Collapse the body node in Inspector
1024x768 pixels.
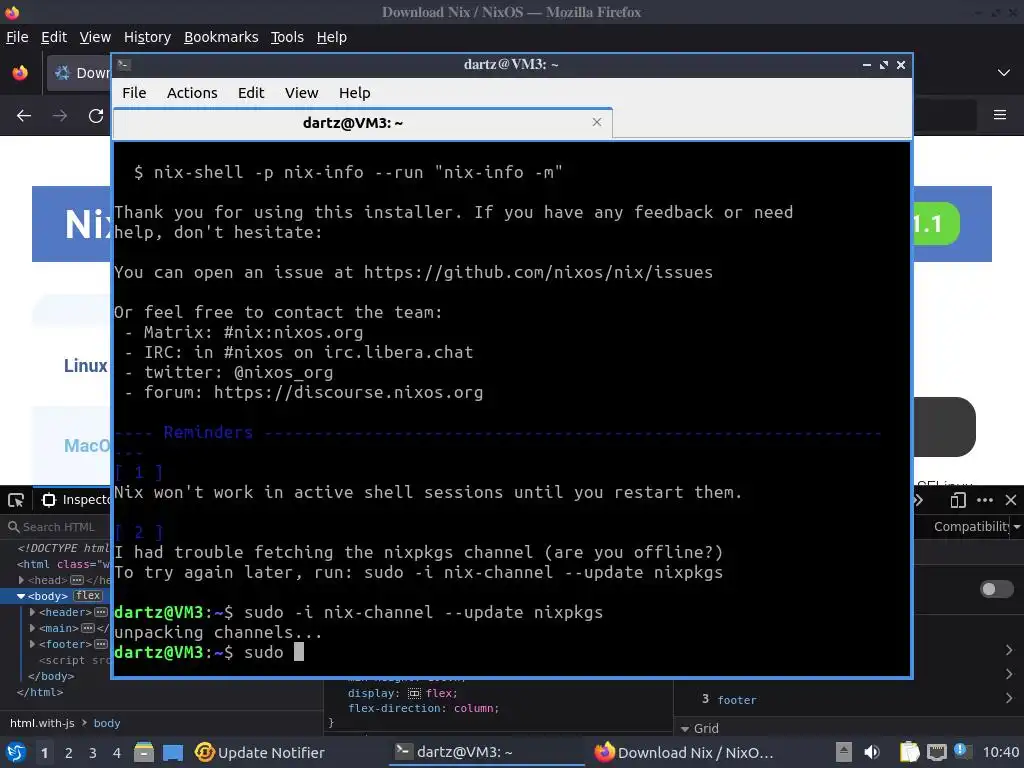coord(21,596)
